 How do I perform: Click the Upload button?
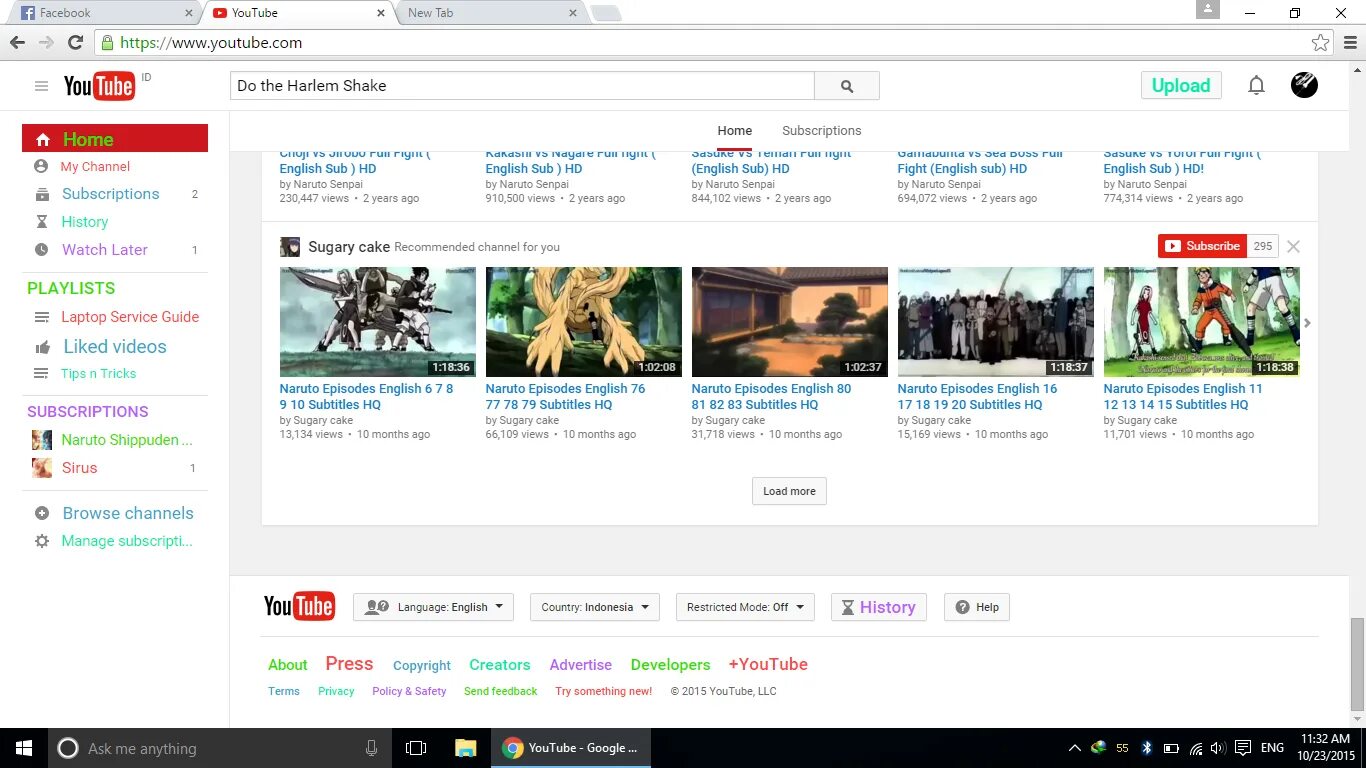tap(1181, 85)
